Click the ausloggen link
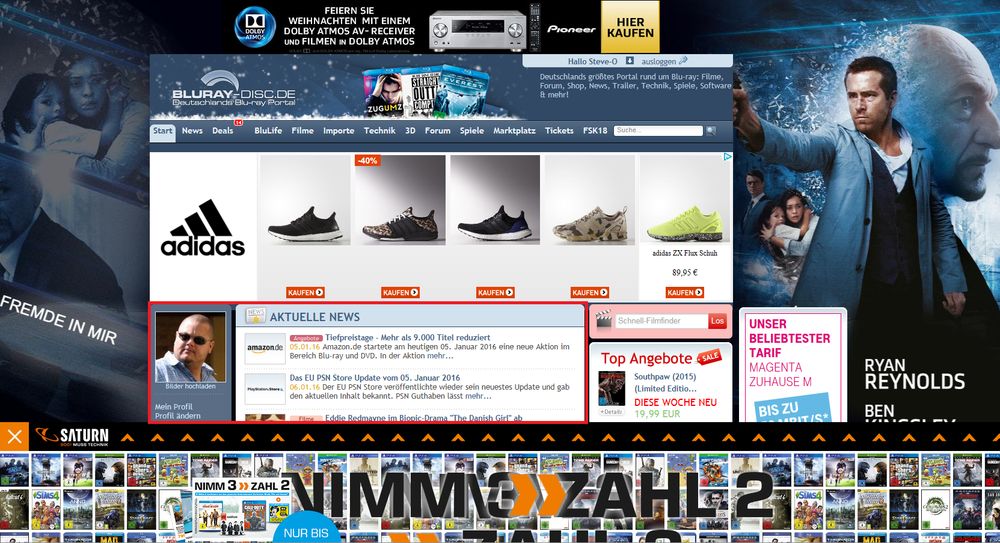 (x=659, y=61)
